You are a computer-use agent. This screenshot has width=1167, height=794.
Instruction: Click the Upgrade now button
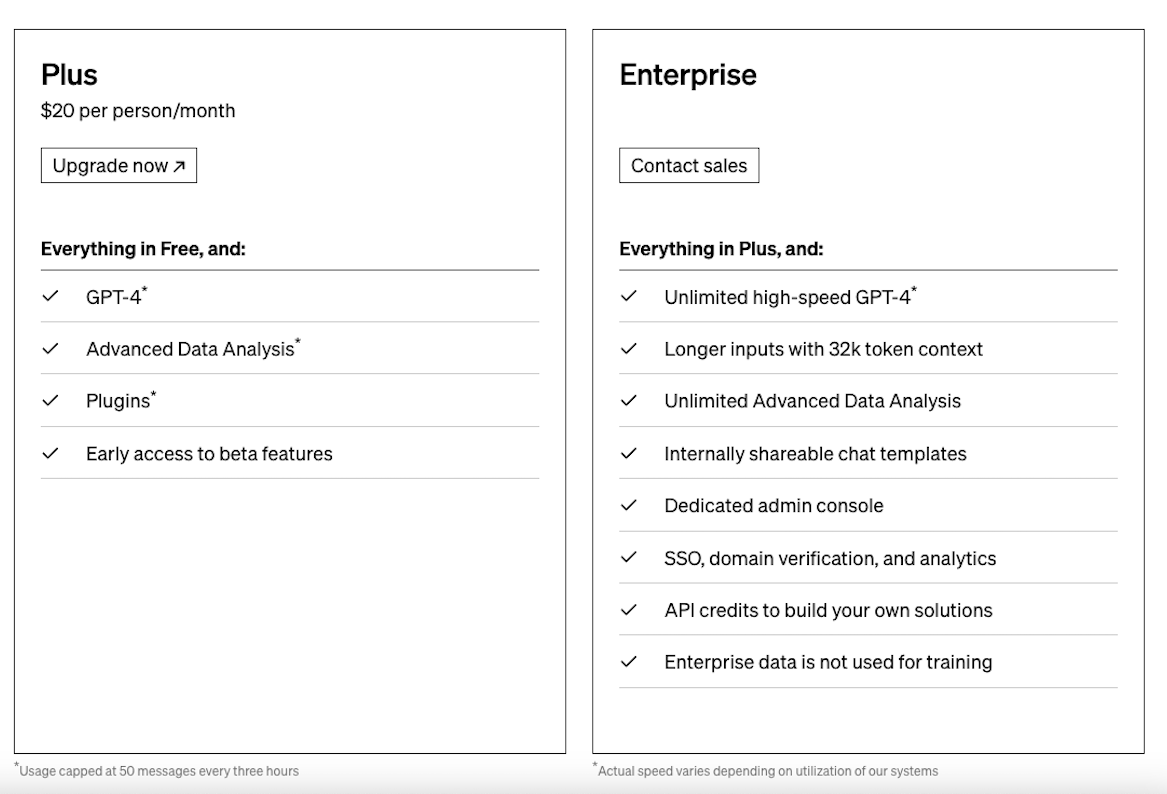tap(118, 166)
